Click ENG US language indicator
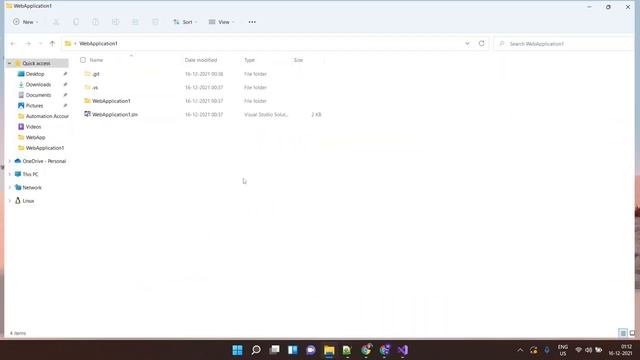The height and width of the screenshot is (360, 640). (x=563, y=350)
